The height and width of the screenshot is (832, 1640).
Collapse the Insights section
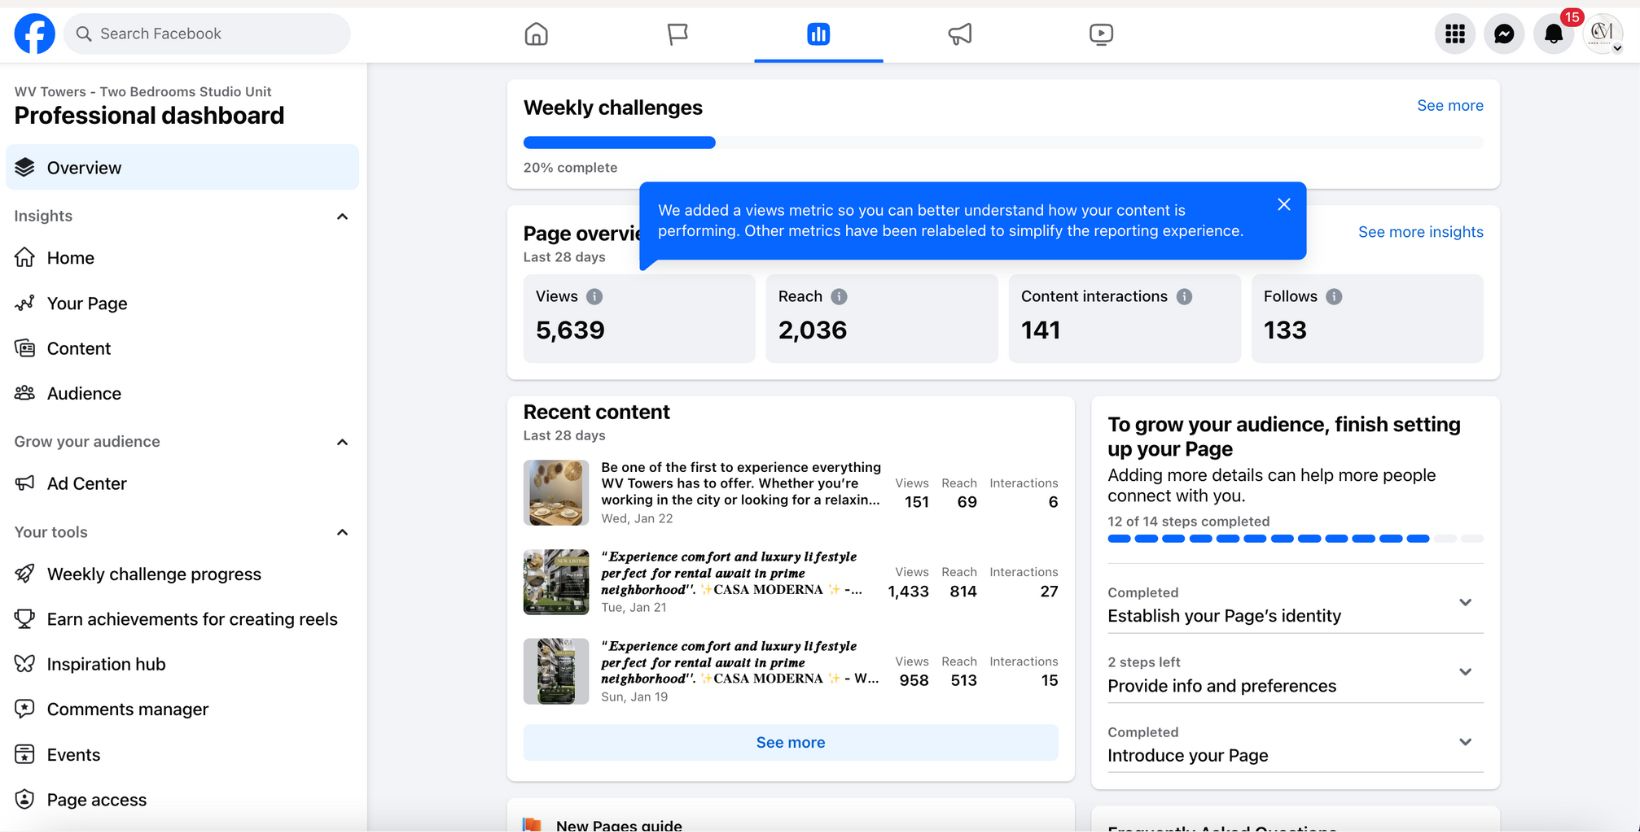point(342,216)
